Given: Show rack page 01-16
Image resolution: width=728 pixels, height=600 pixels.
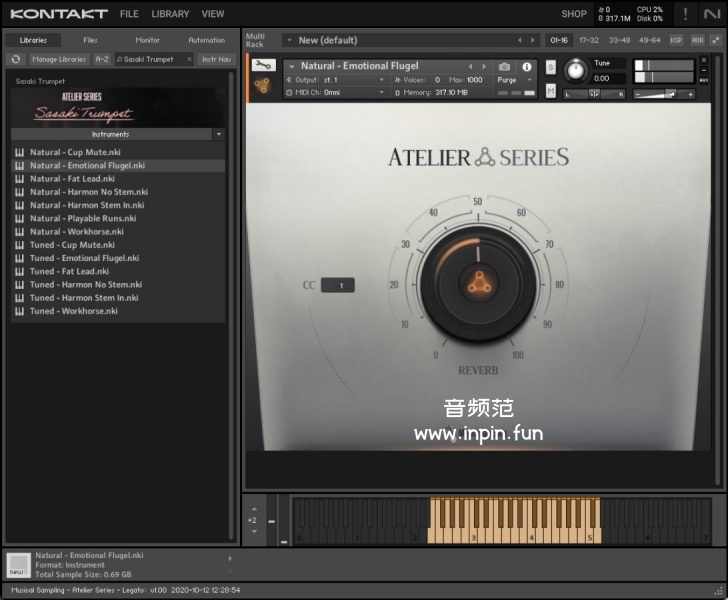Looking at the screenshot, I should tap(559, 40).
